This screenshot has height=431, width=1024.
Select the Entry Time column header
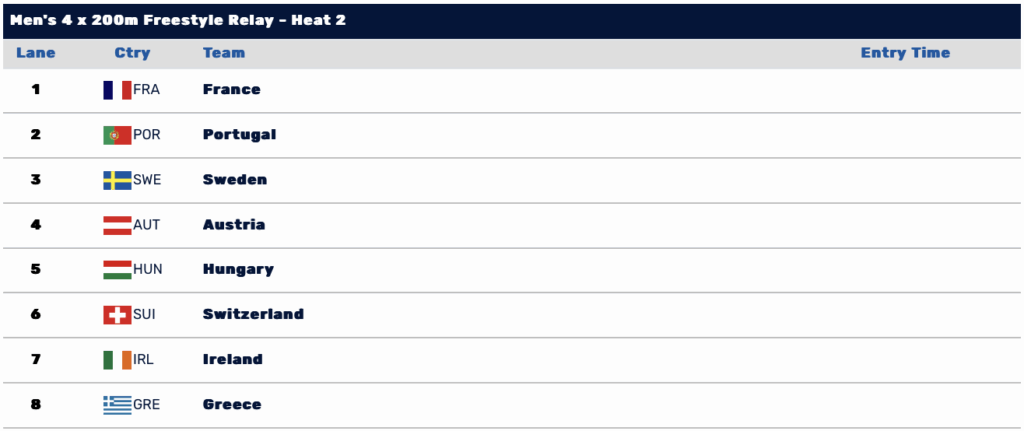point(905,53)
